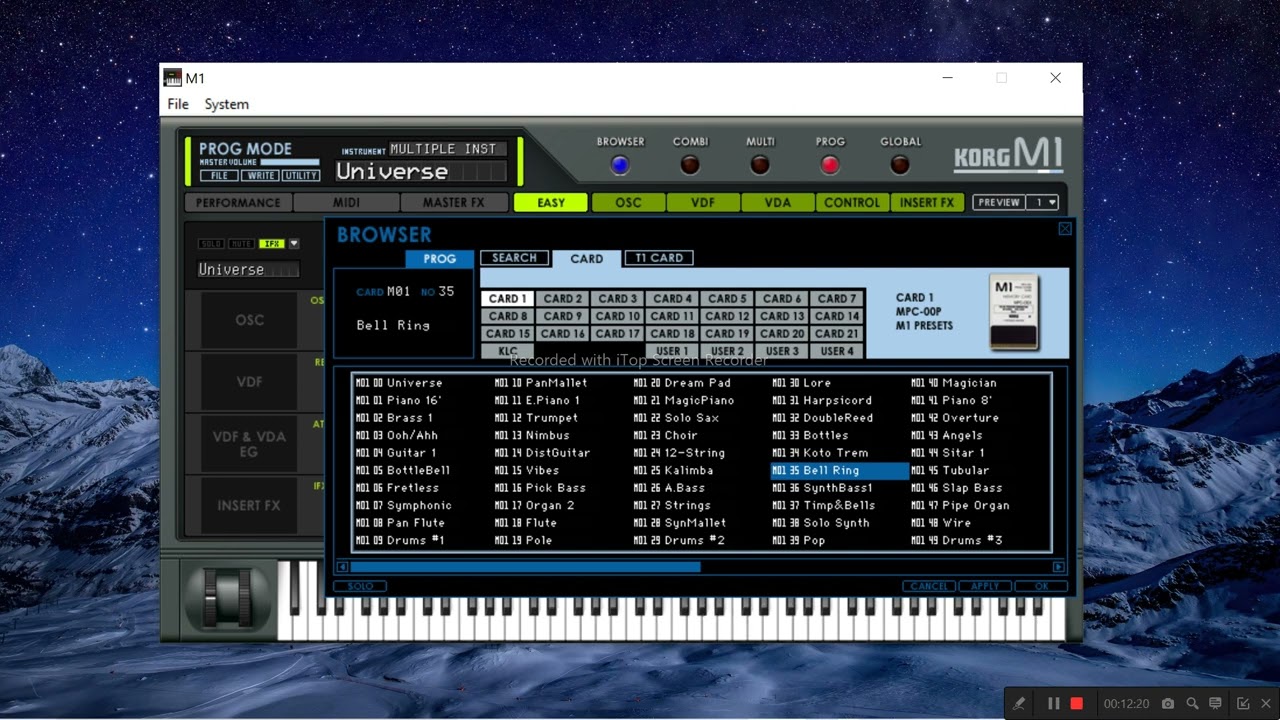Select the VDF page tab
1280x720 pixels.
[x=703, y=203]
